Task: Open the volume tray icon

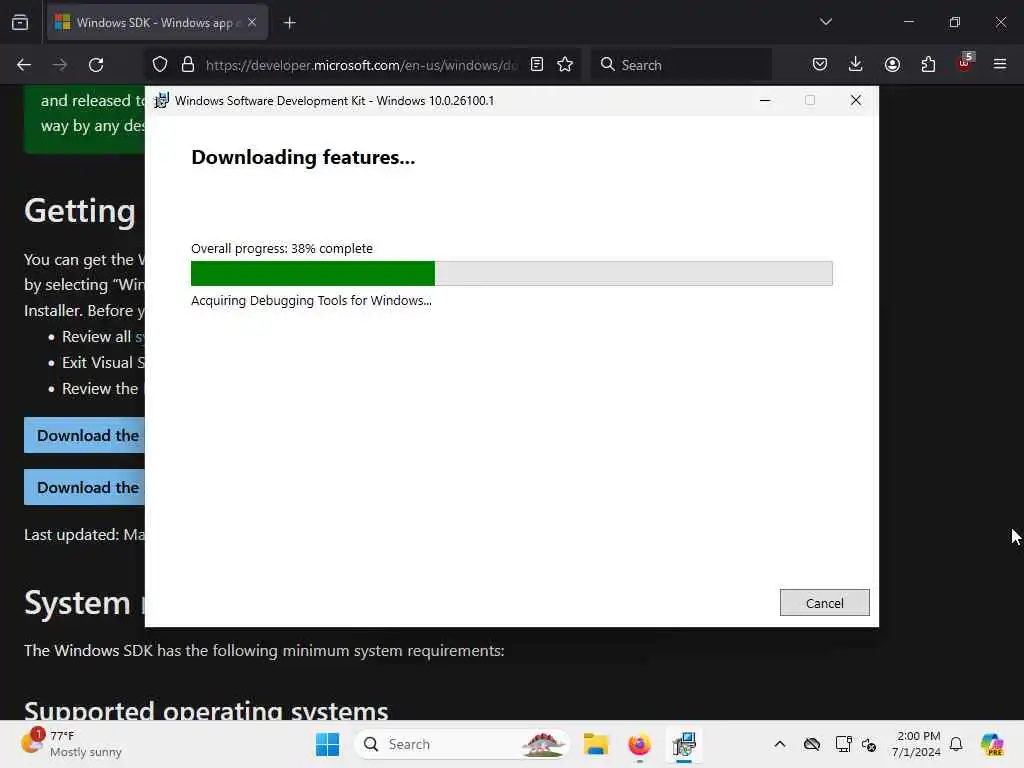Action: [x=869, y=744]
